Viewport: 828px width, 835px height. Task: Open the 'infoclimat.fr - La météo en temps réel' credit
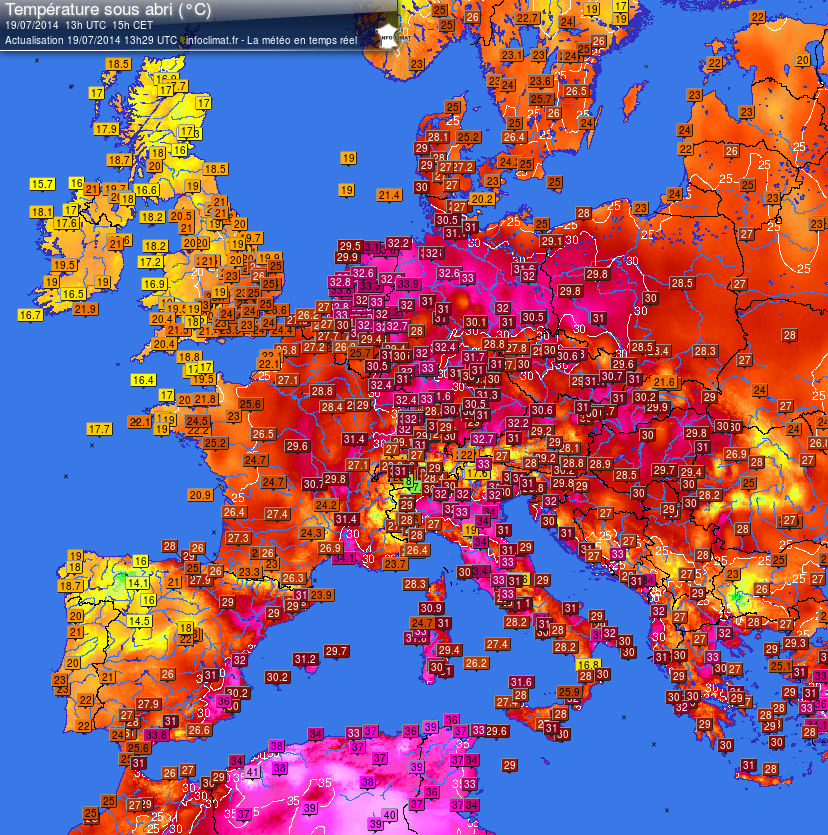pos(271,40)
